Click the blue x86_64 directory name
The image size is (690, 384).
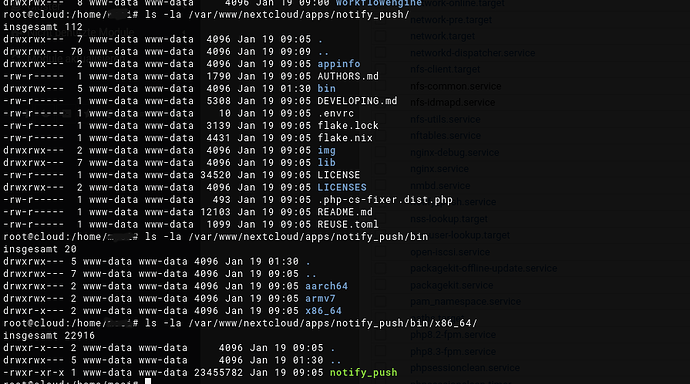[x=323, y=311]
